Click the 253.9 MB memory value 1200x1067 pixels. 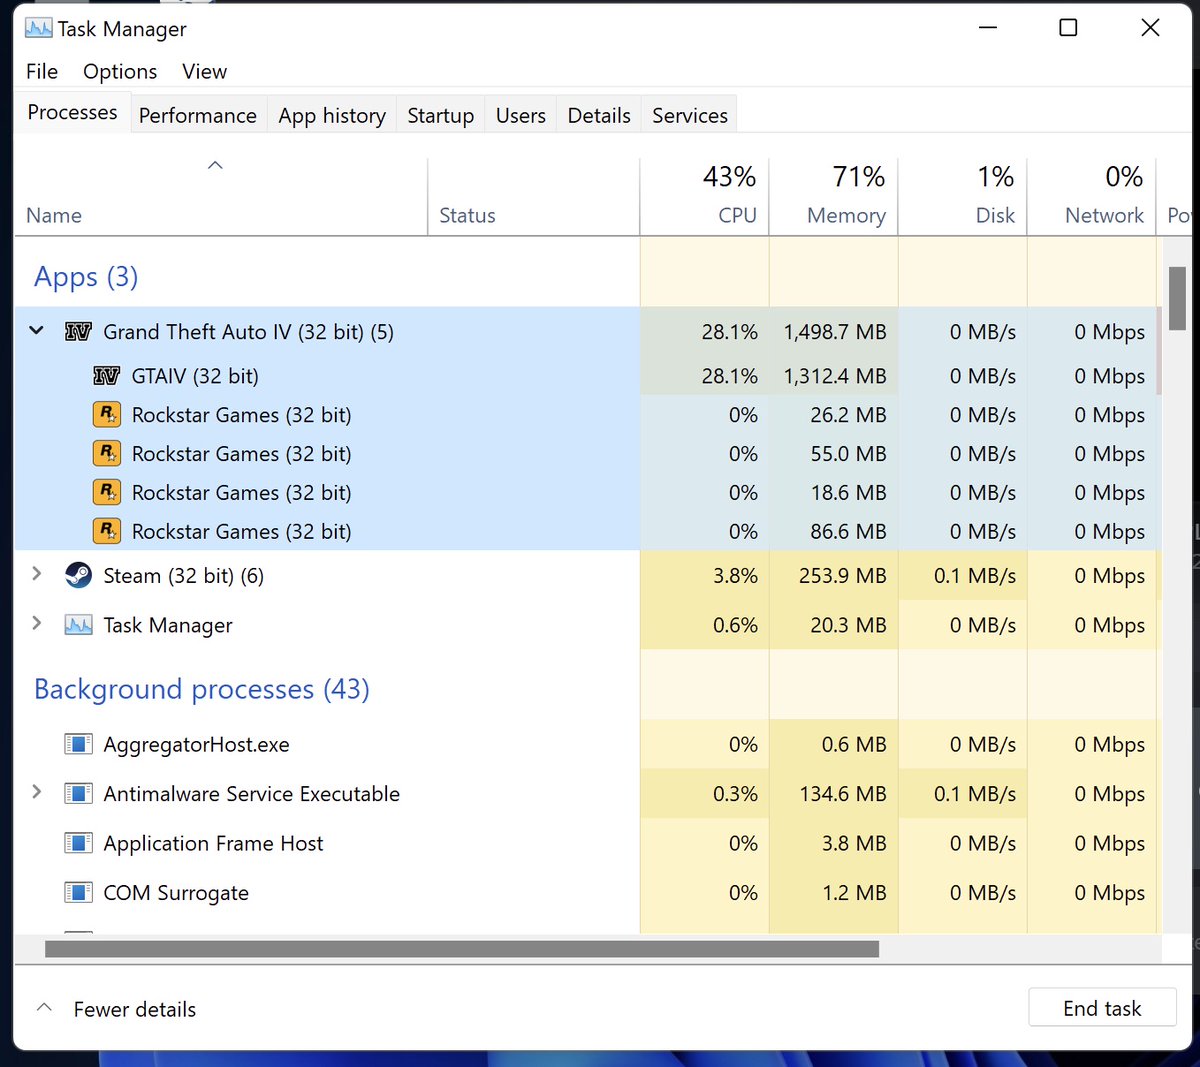(843, 576)
